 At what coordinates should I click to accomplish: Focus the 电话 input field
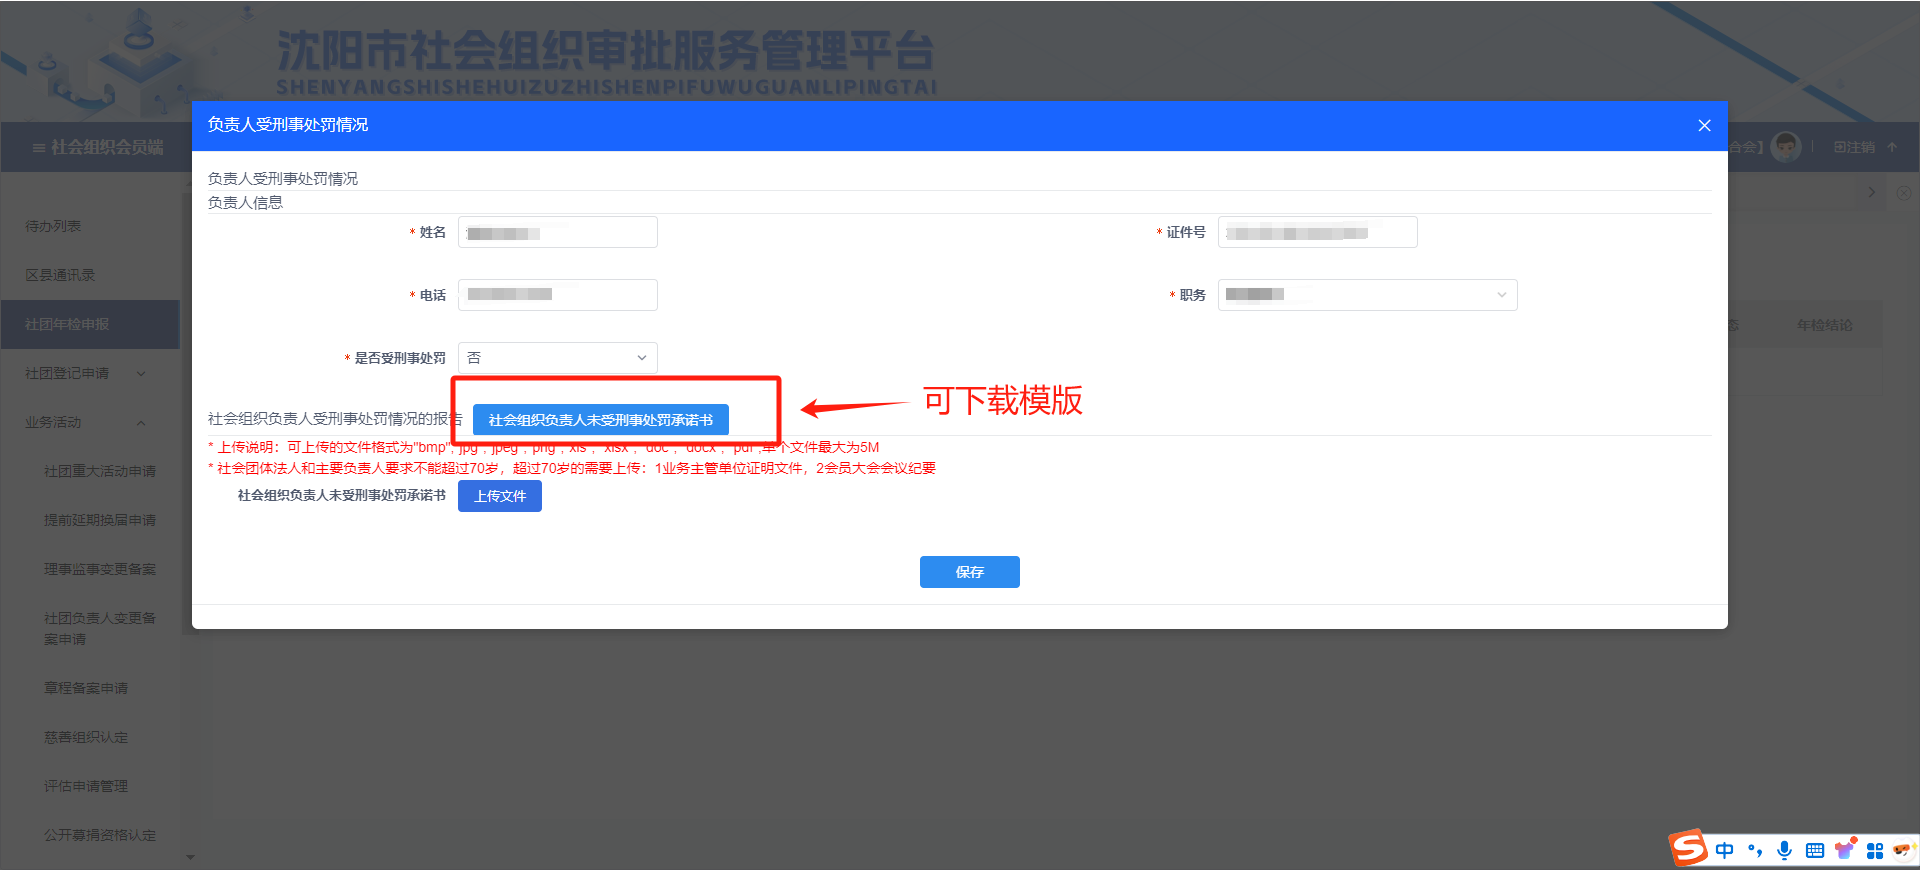[x=557, y=295]
